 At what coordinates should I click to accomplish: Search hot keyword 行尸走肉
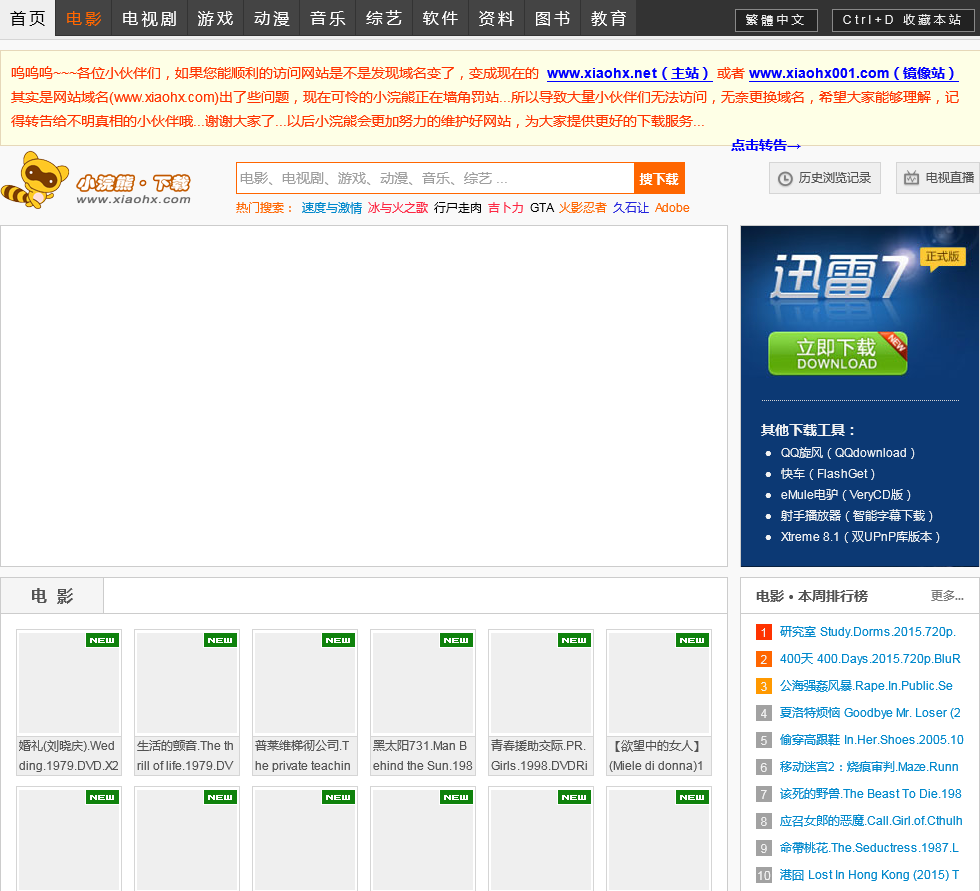458,208
